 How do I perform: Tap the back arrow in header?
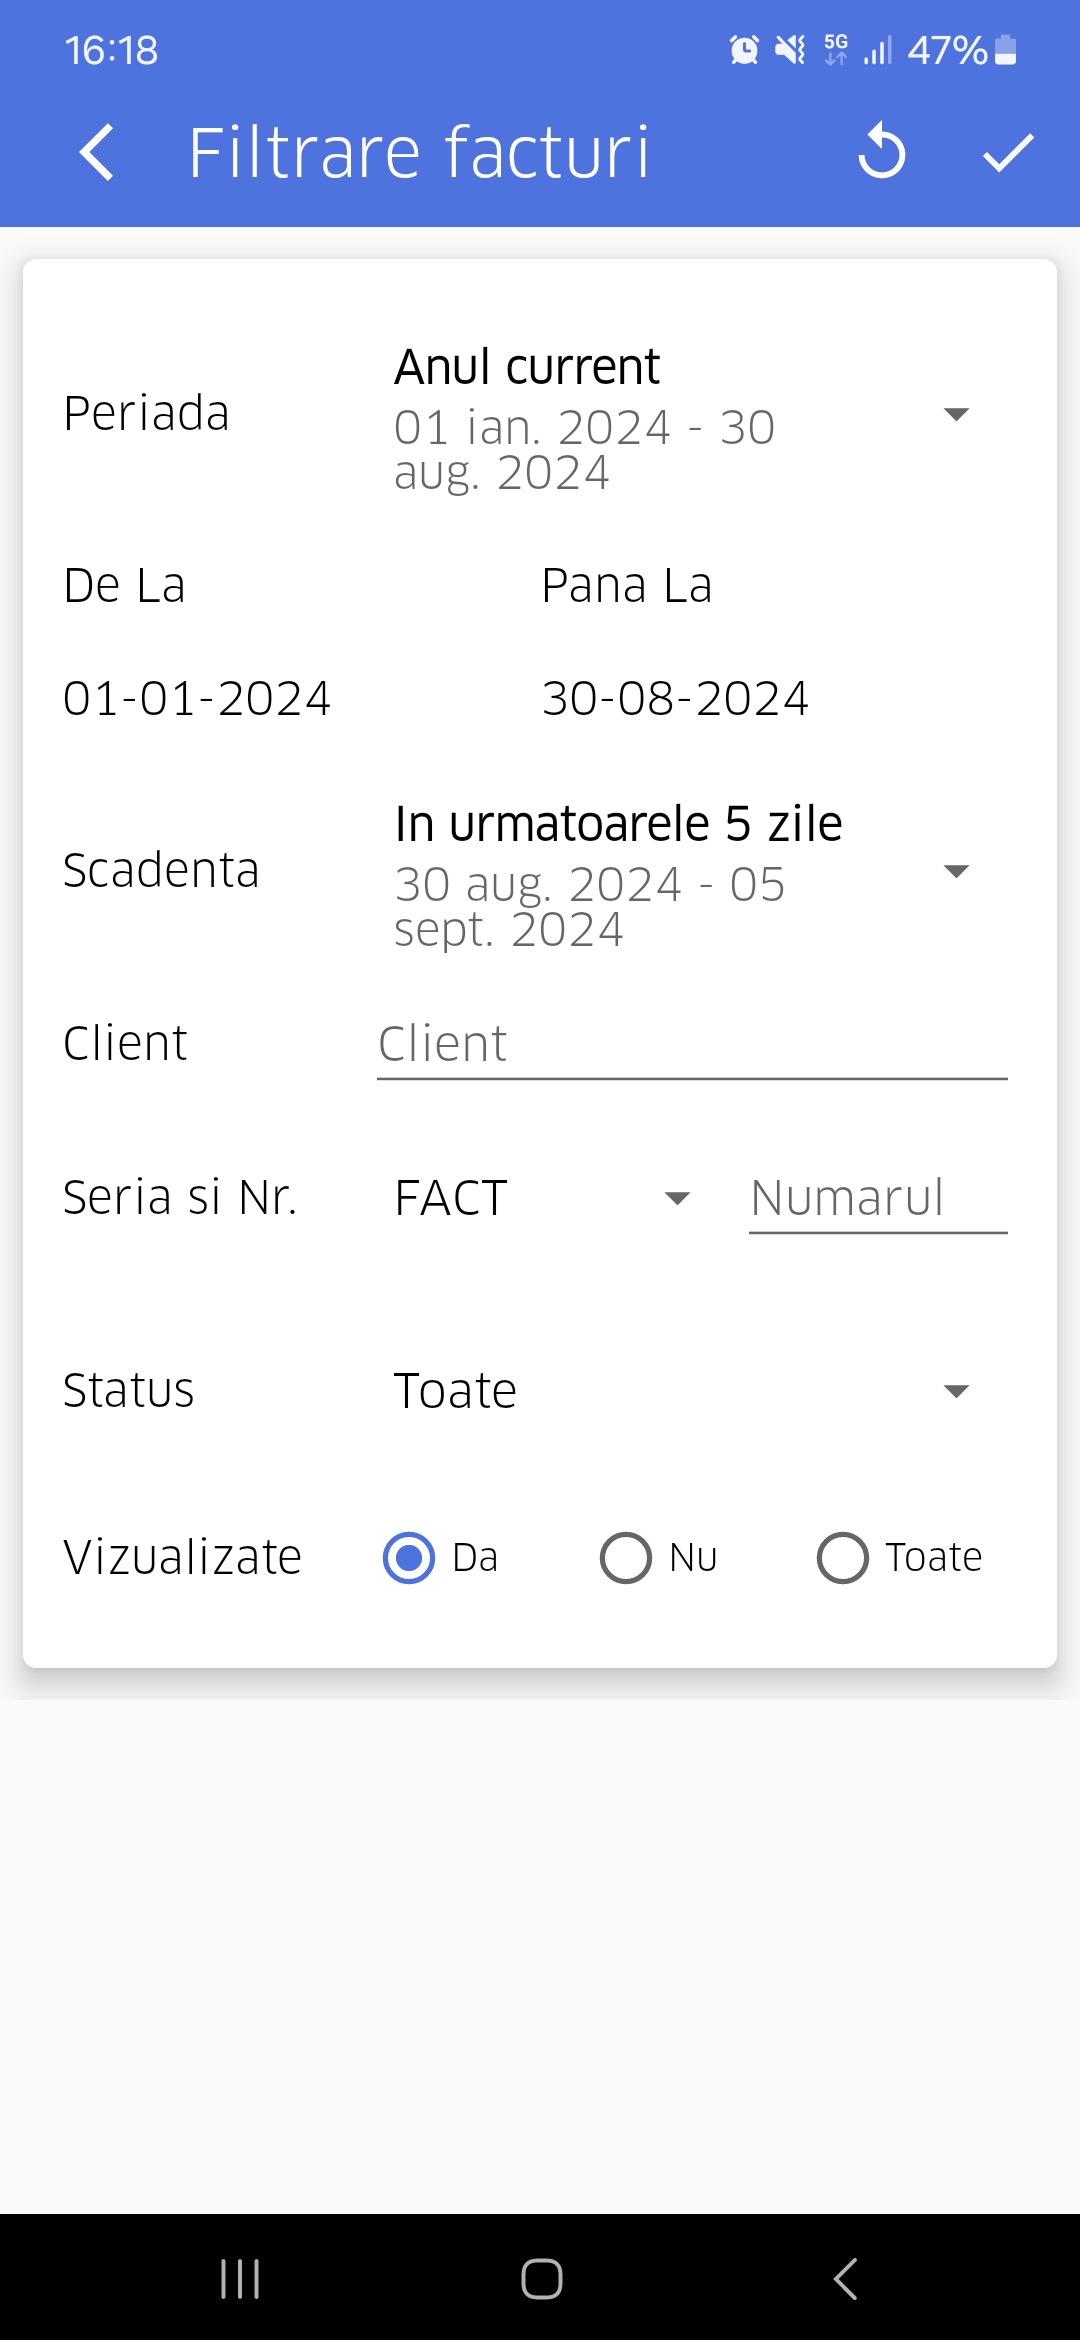click(x=97, y=153)
